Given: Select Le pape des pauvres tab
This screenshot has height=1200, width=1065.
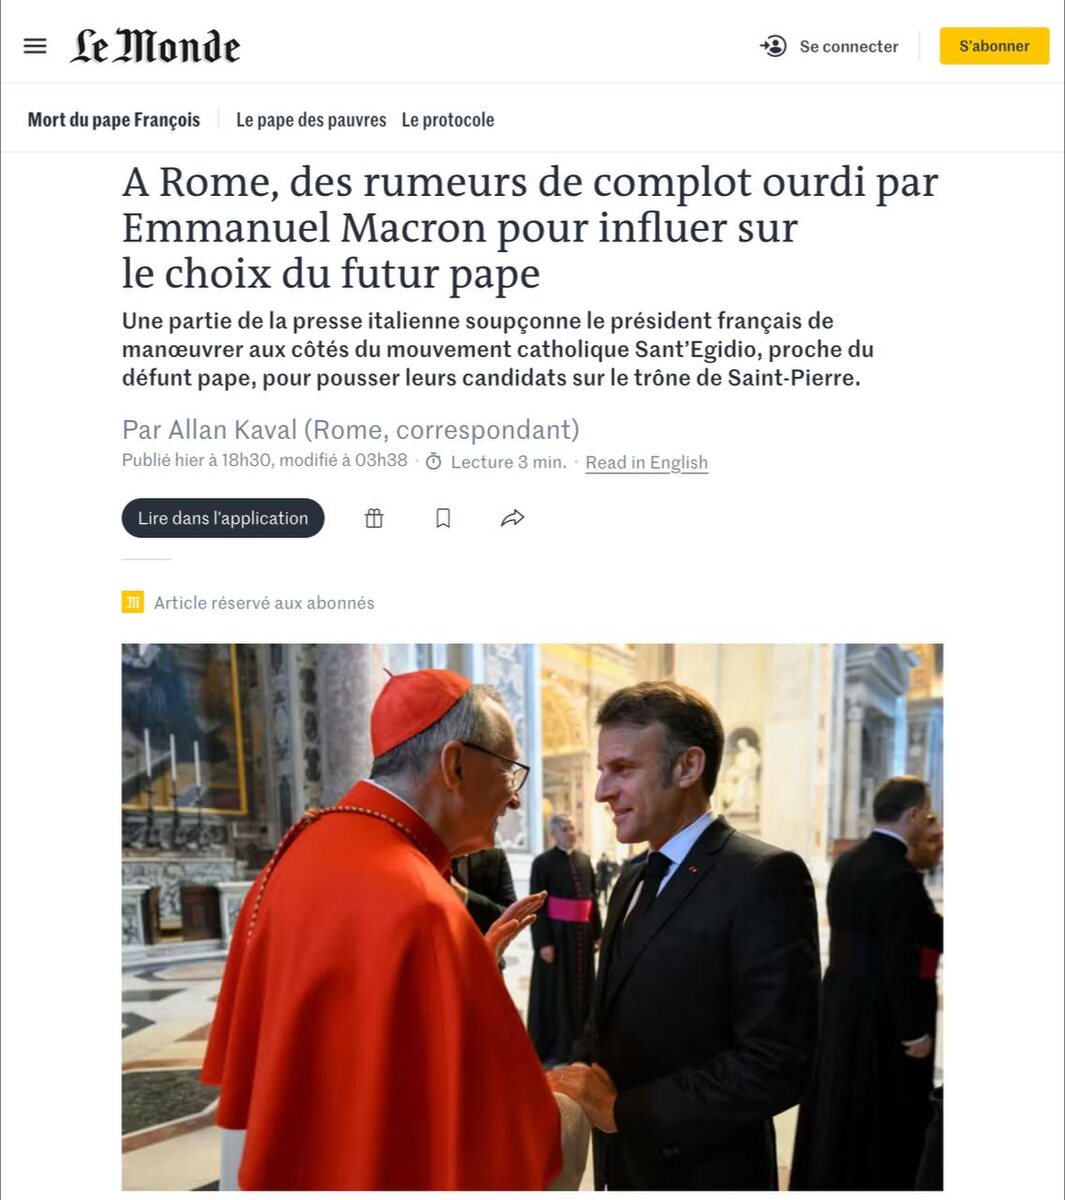Looking at the screenshot, I should click(311, 120).
